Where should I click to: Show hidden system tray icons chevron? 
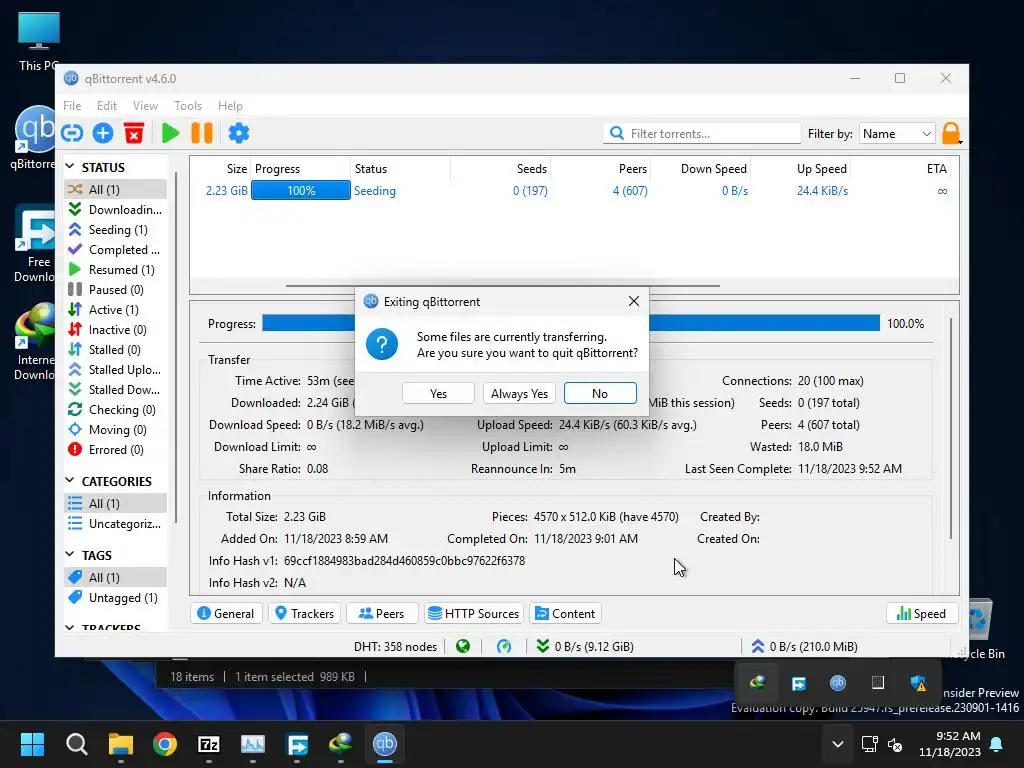click(837, 744)
